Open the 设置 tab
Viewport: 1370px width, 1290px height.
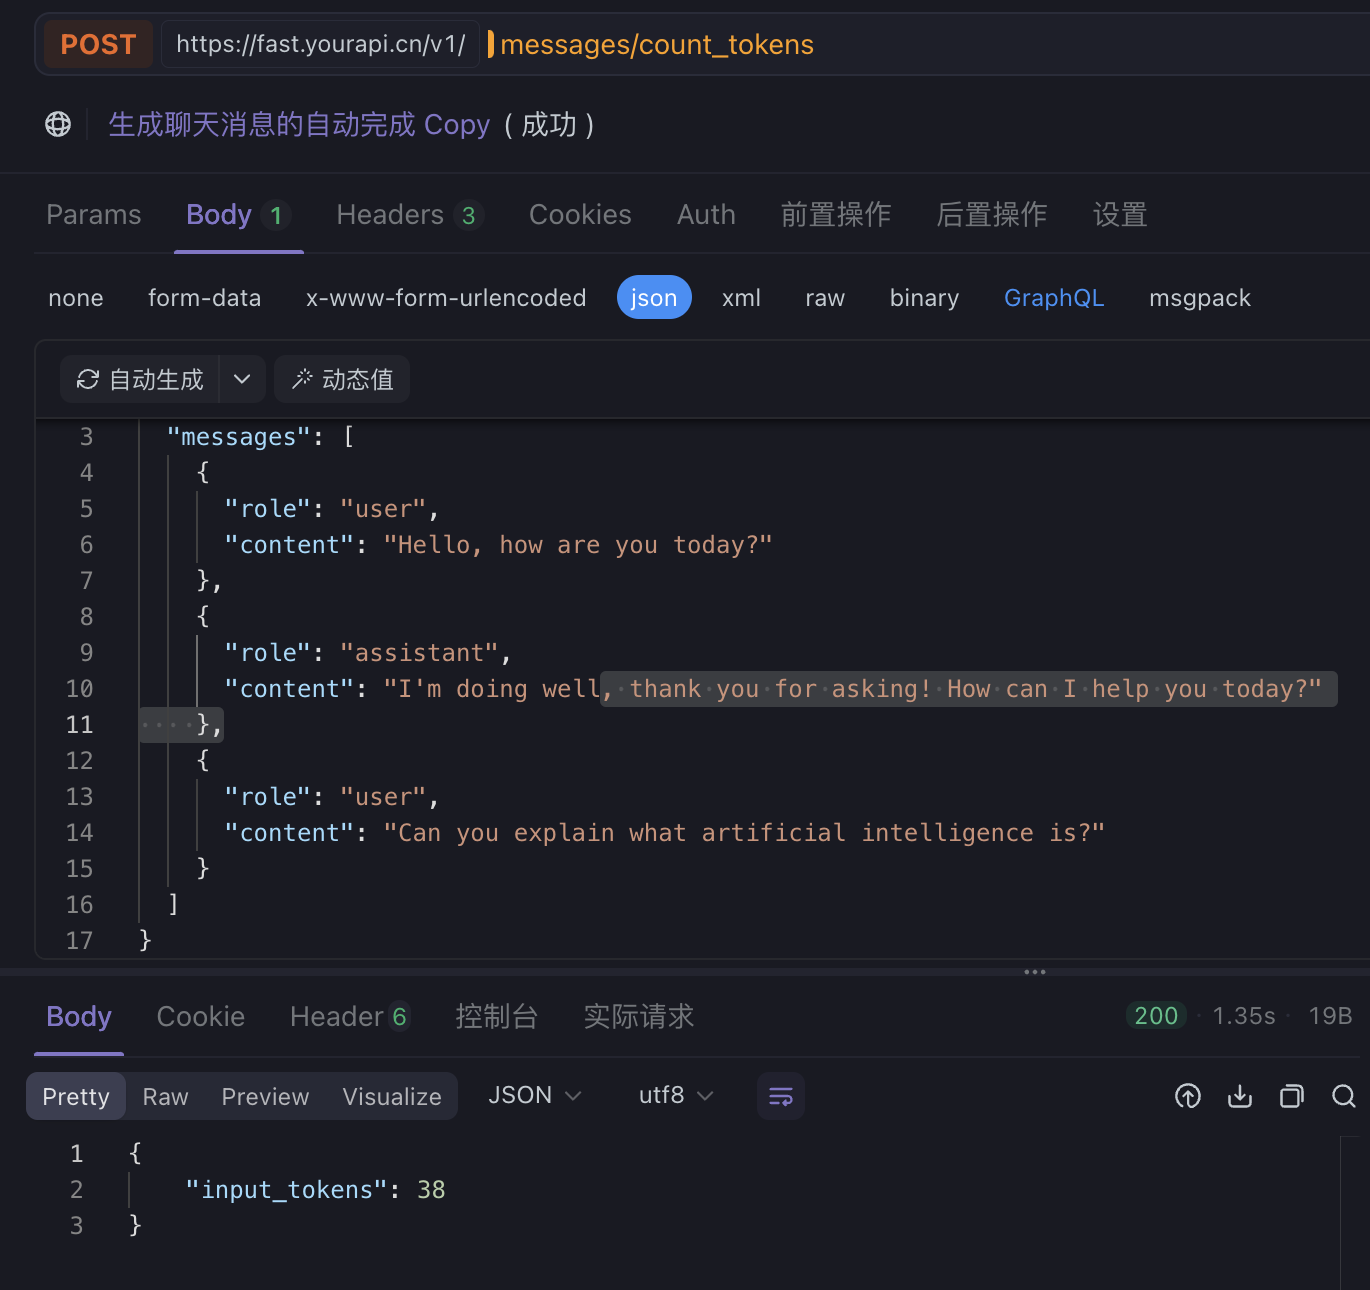1119,215
